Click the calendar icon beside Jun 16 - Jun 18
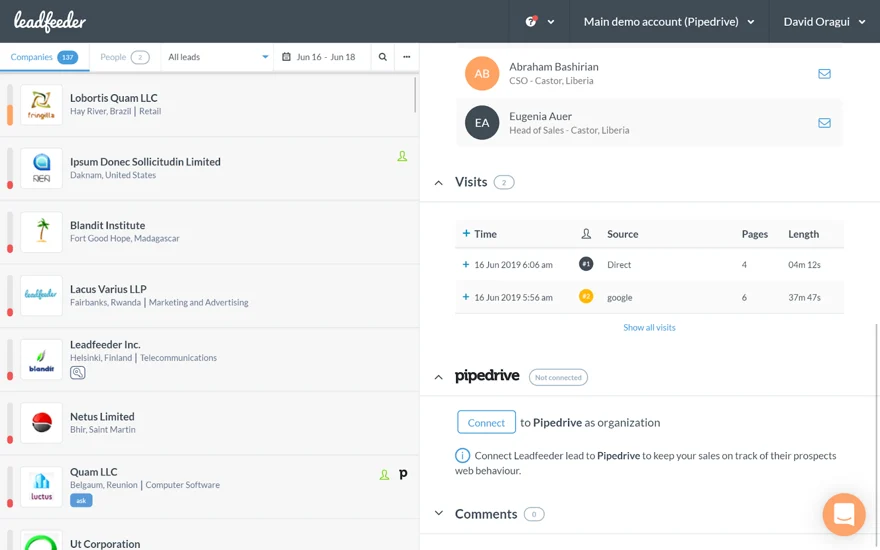This screenshot has height=550, width=880. click(286, 57)
